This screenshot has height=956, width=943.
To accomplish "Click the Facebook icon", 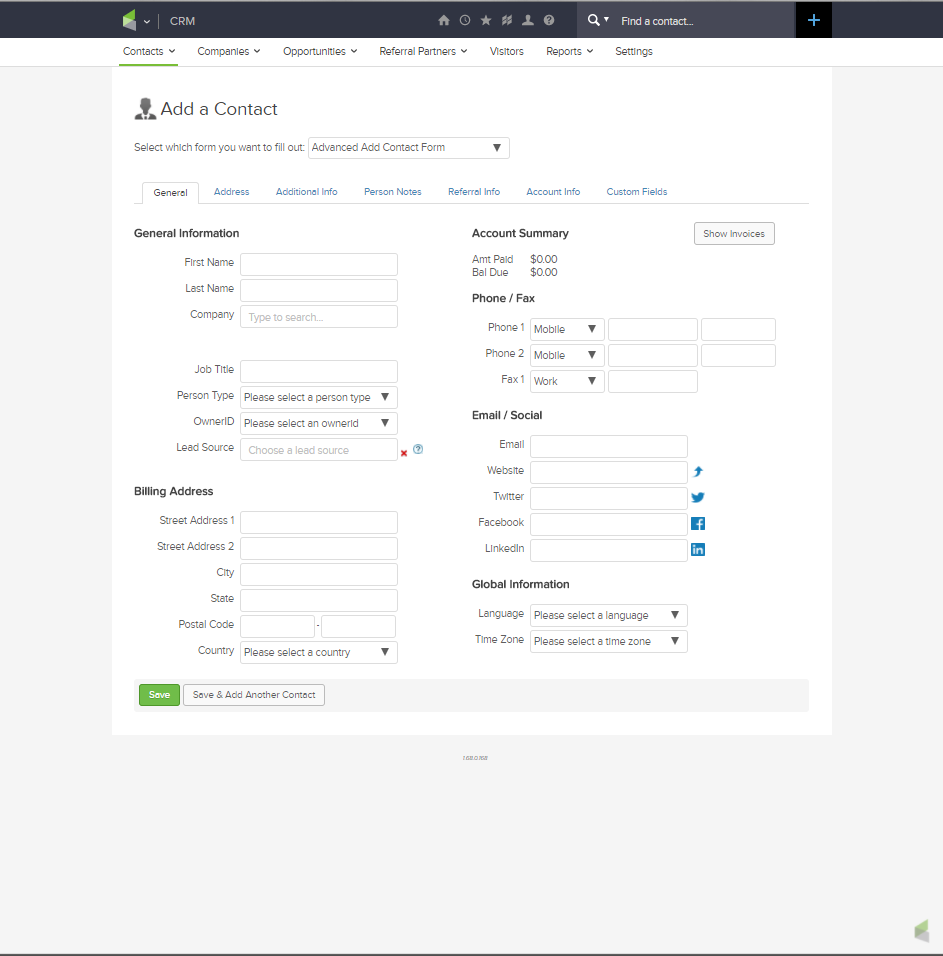I will pyautogui.click(x=698, y=524).
